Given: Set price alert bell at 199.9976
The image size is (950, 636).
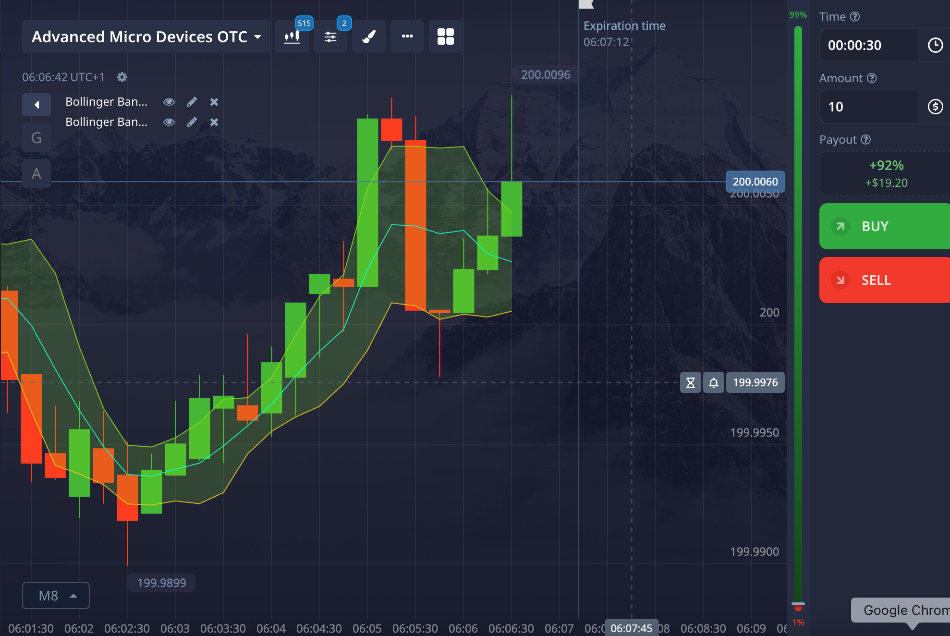Looking at the screenshot, I should (714, 383).
